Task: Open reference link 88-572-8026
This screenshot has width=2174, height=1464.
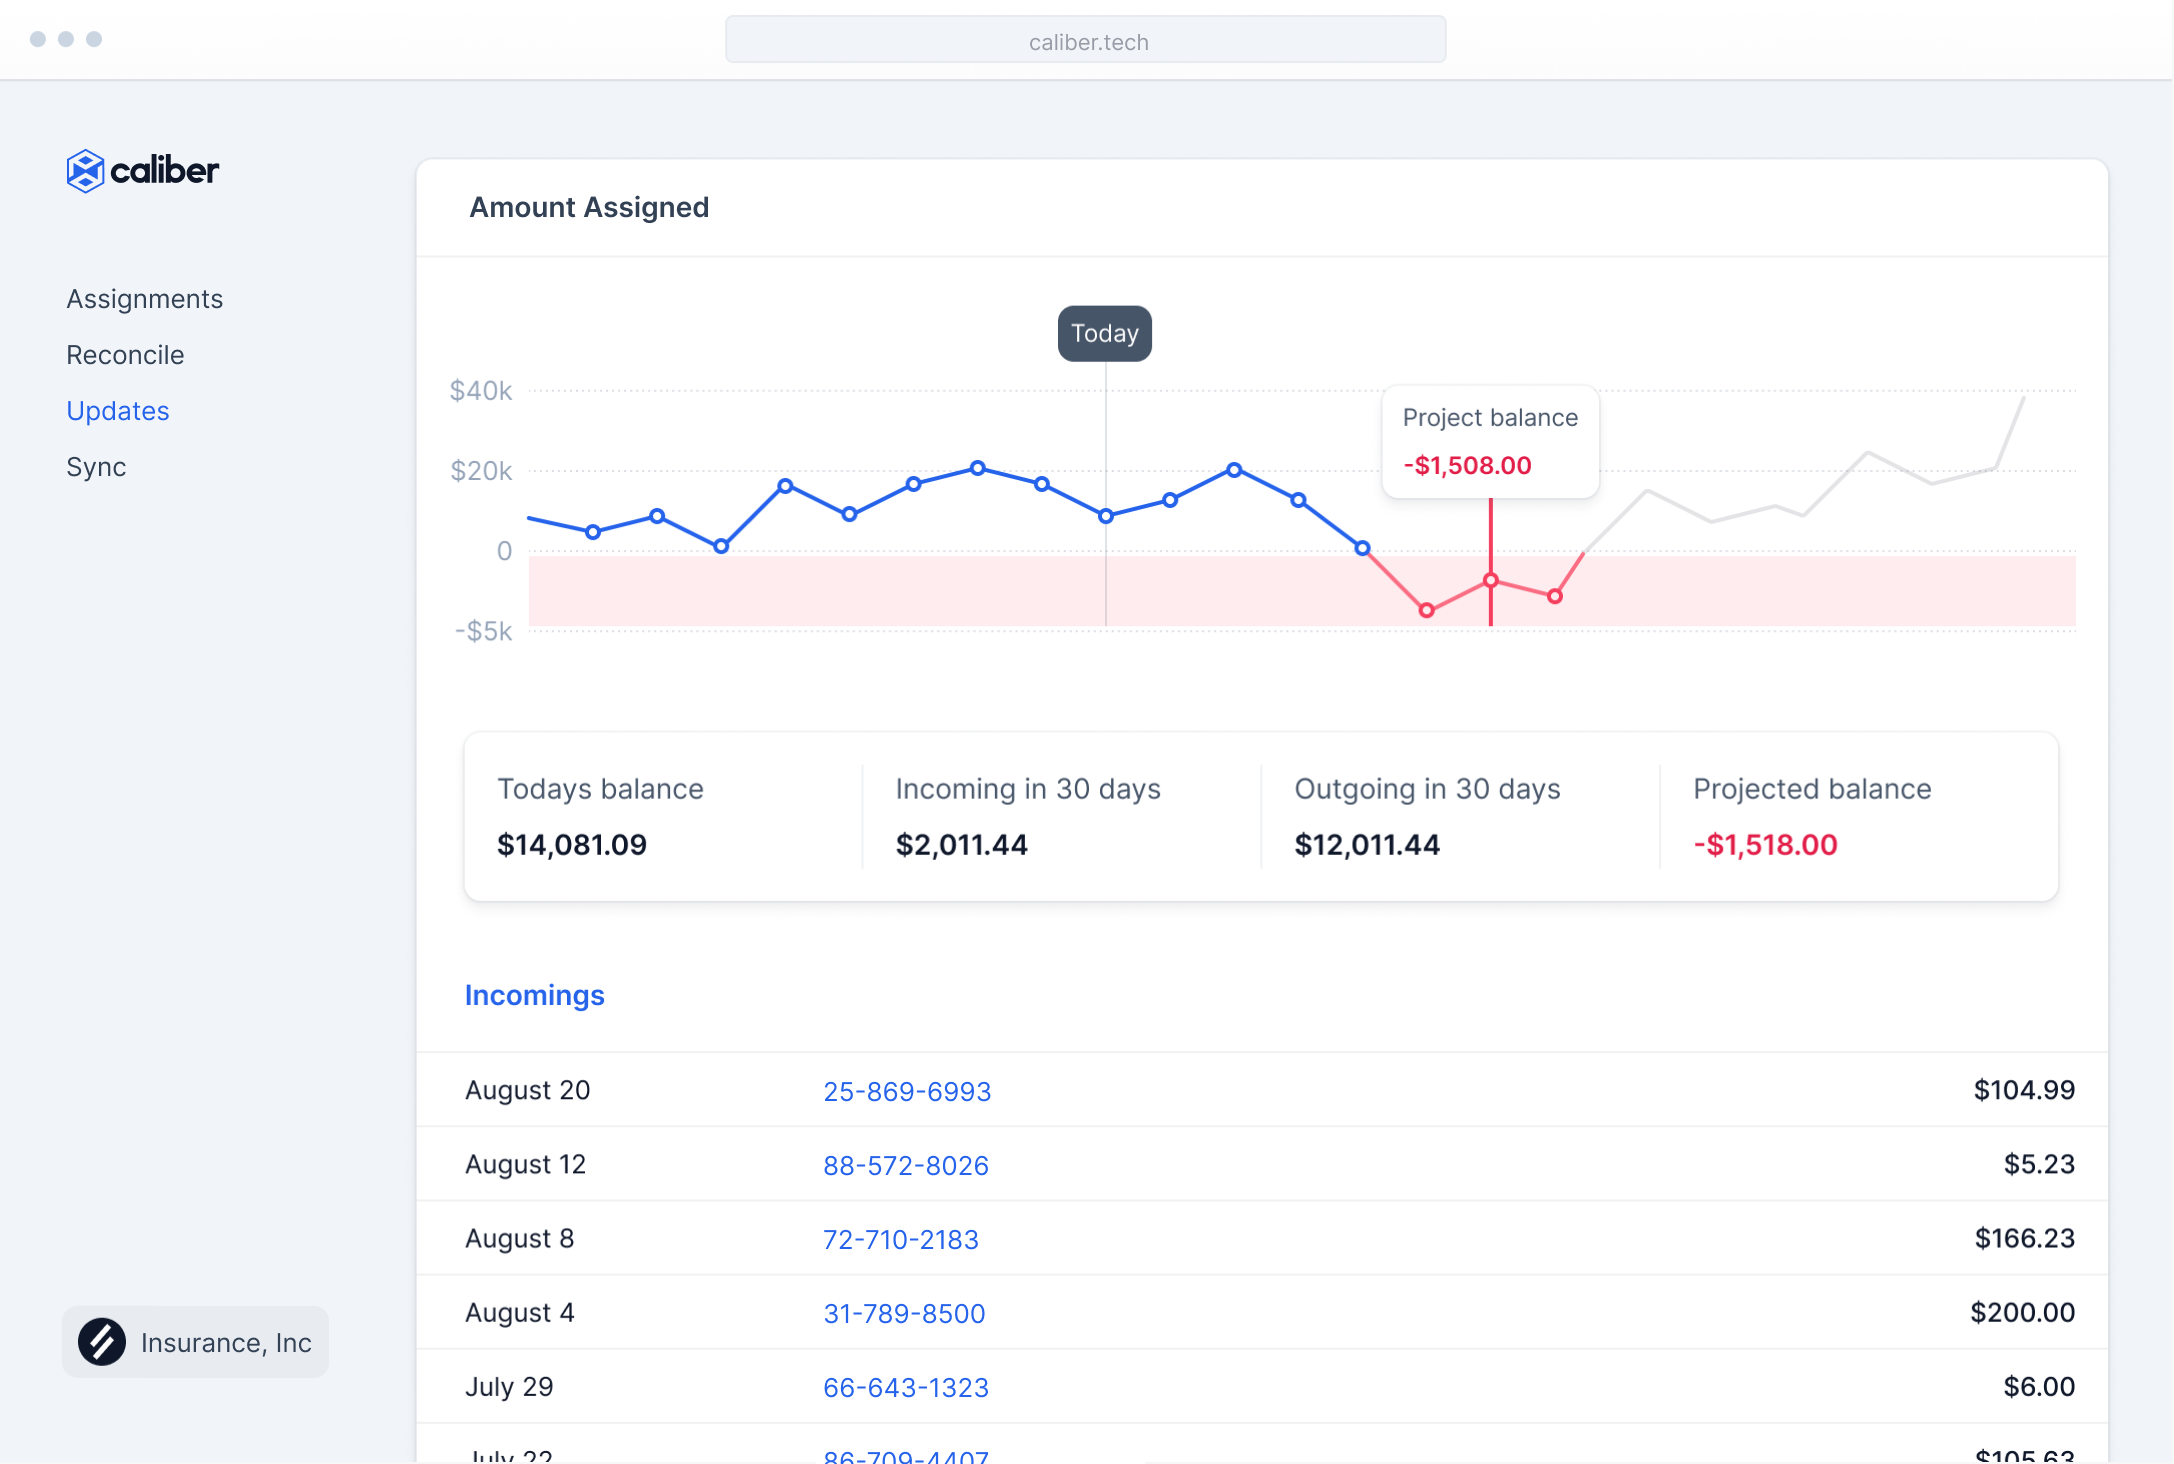Action: coord(905,1165)
